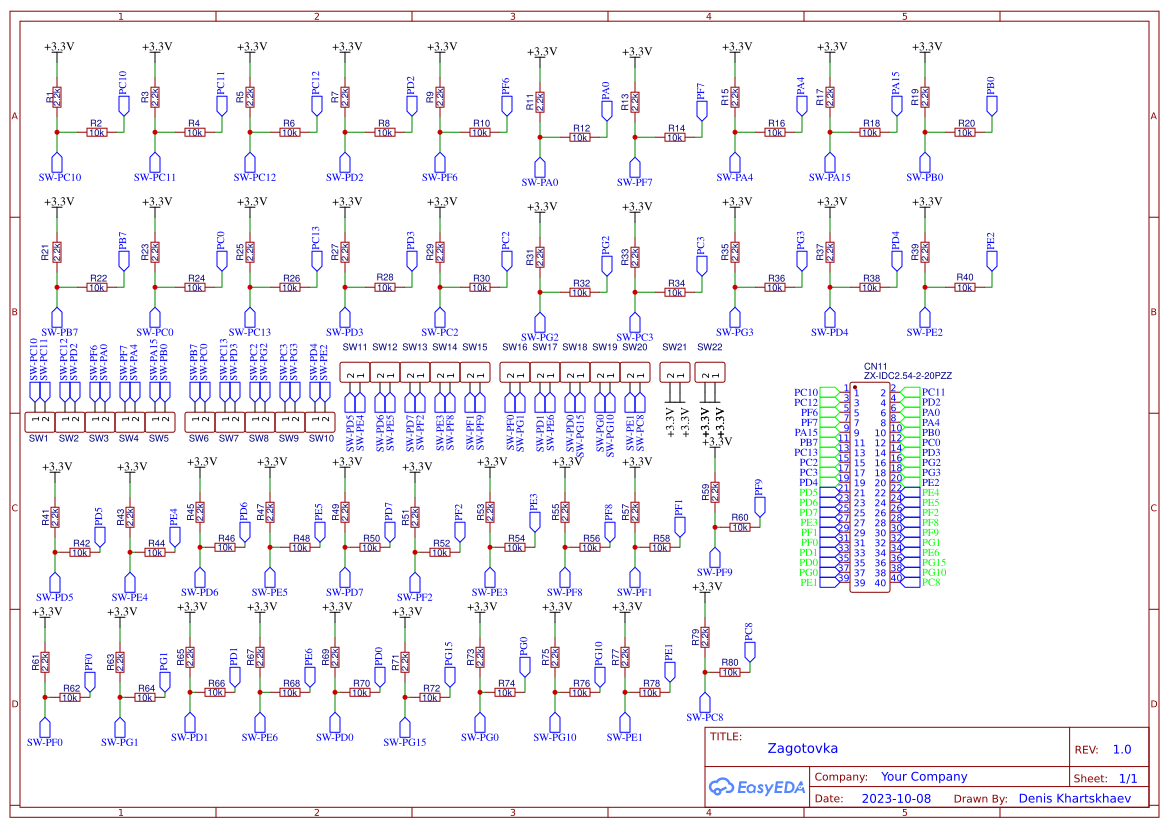Select resistor R59 2.2k
The width and height of the screenshot is (1169, 829).
pos(715,492)
